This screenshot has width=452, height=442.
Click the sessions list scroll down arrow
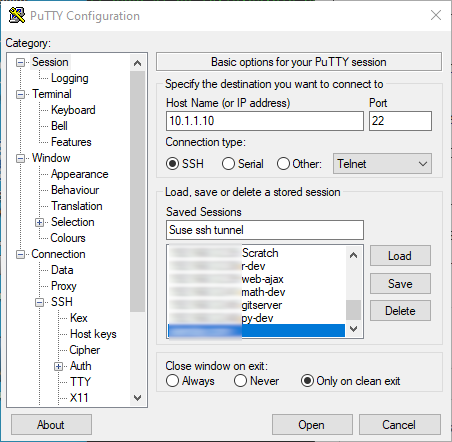354,329
